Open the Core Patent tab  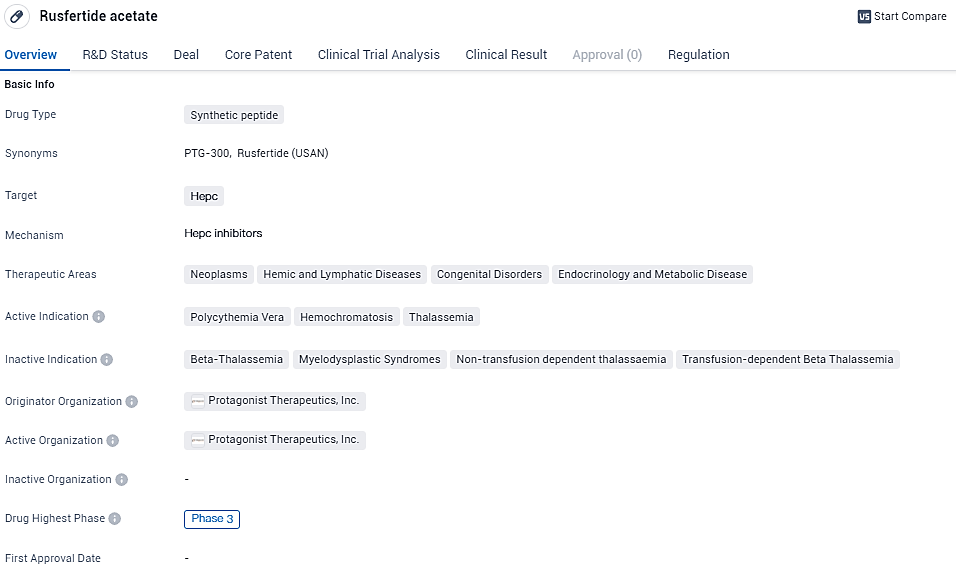point(258,55)
